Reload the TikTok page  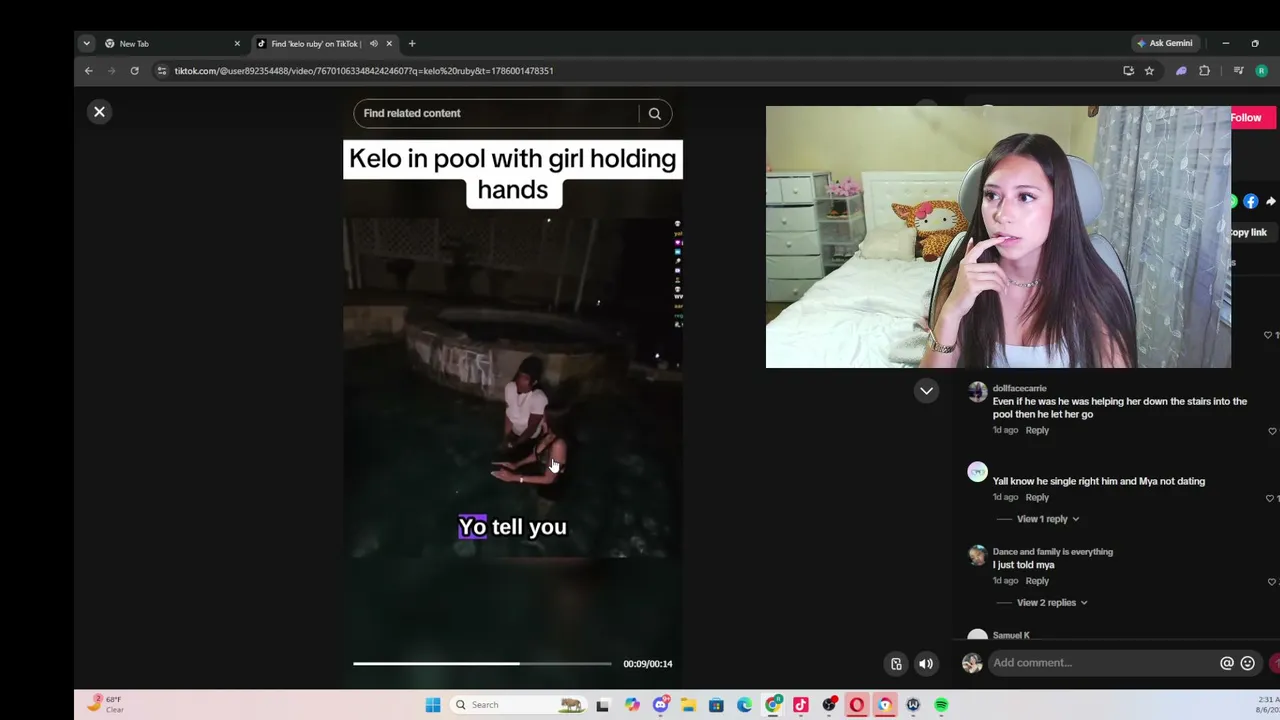tap(134, 71)
